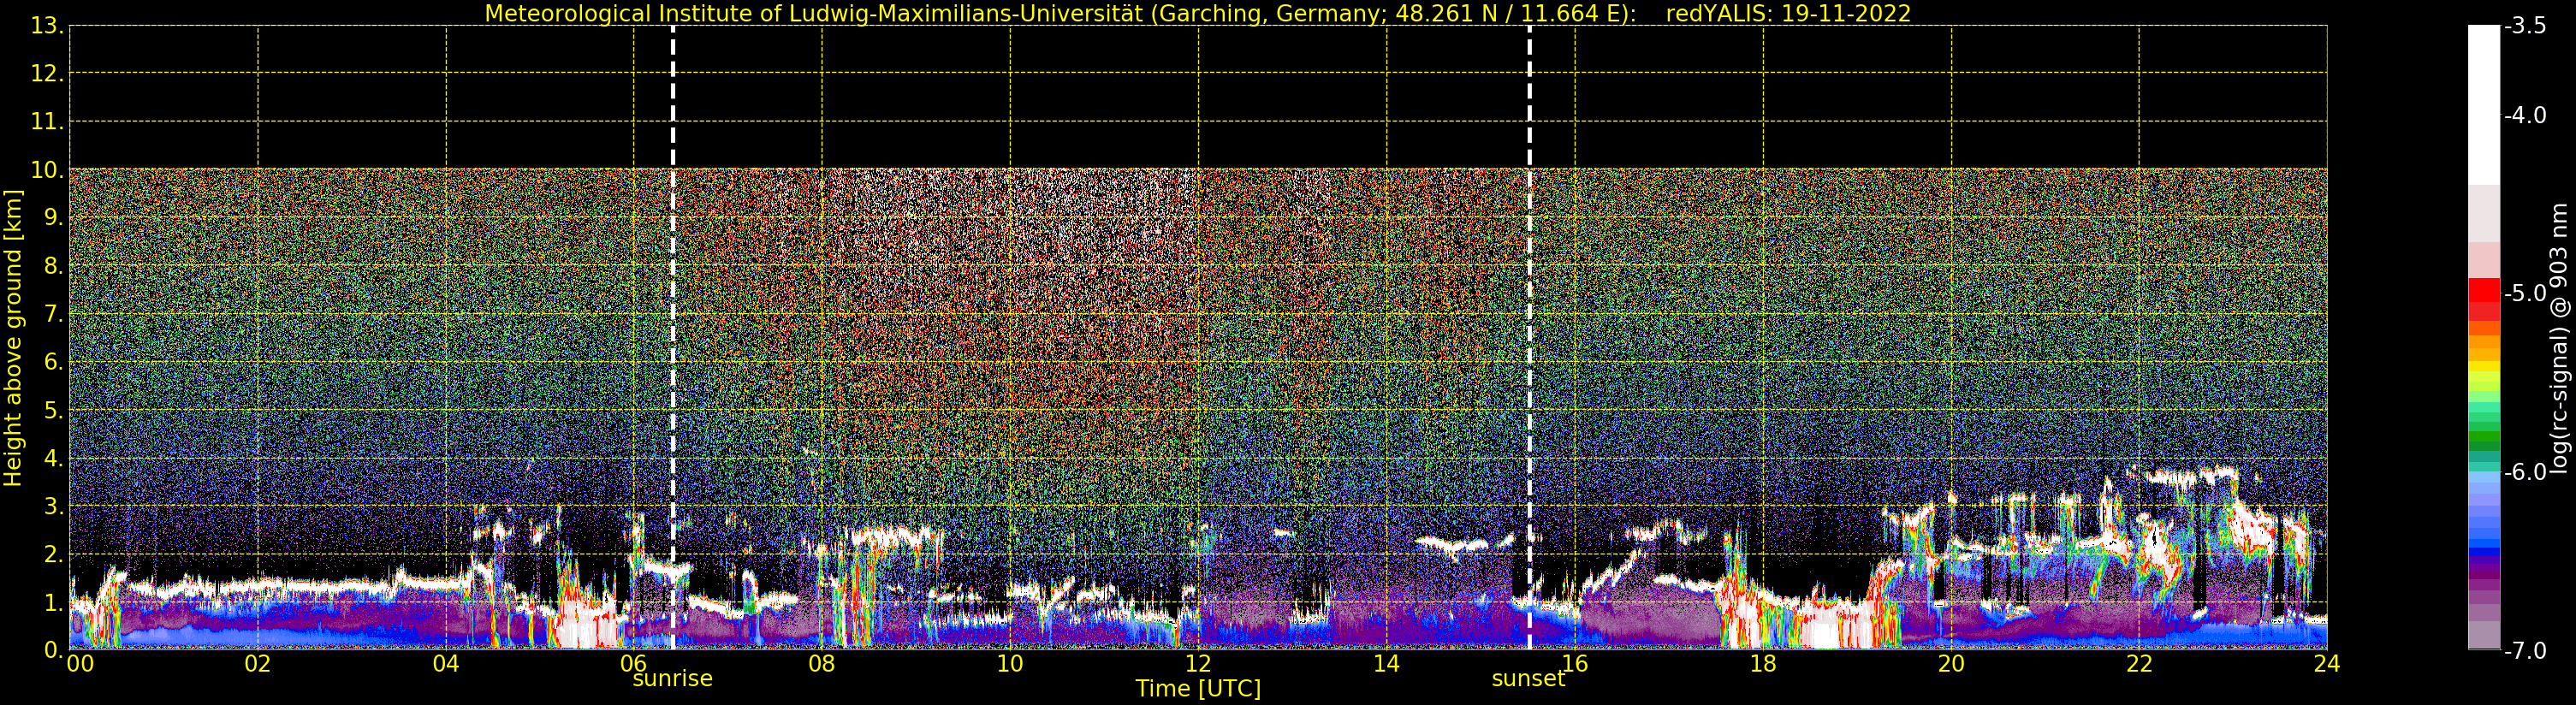Click the '10.' height tick label

point(47,170)
